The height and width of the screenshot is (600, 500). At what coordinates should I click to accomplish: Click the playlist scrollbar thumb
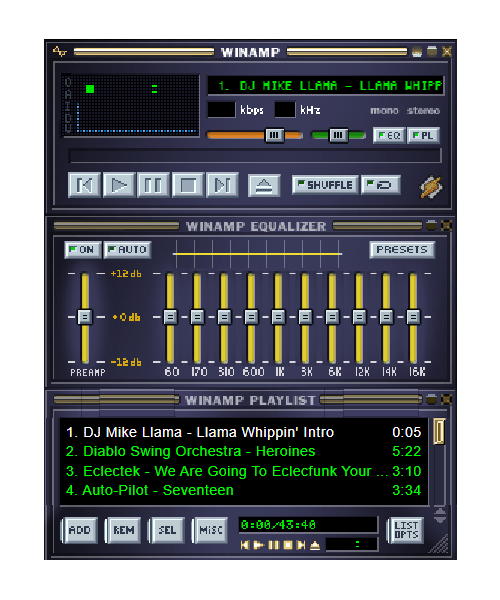pyautogui.click(x=439, y=432)
